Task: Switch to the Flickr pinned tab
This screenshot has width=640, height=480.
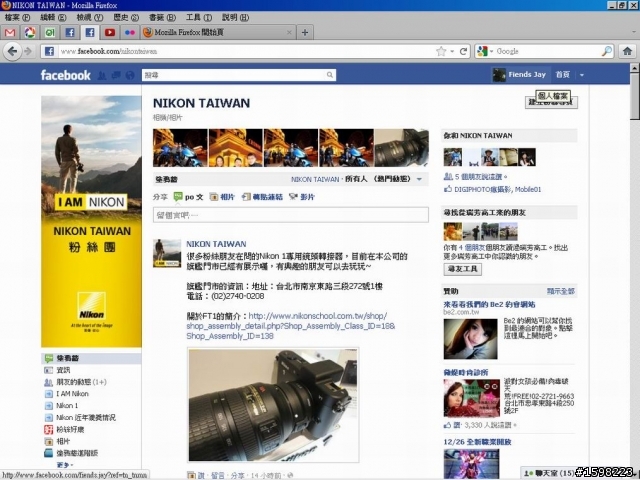Action: [130, 32]
